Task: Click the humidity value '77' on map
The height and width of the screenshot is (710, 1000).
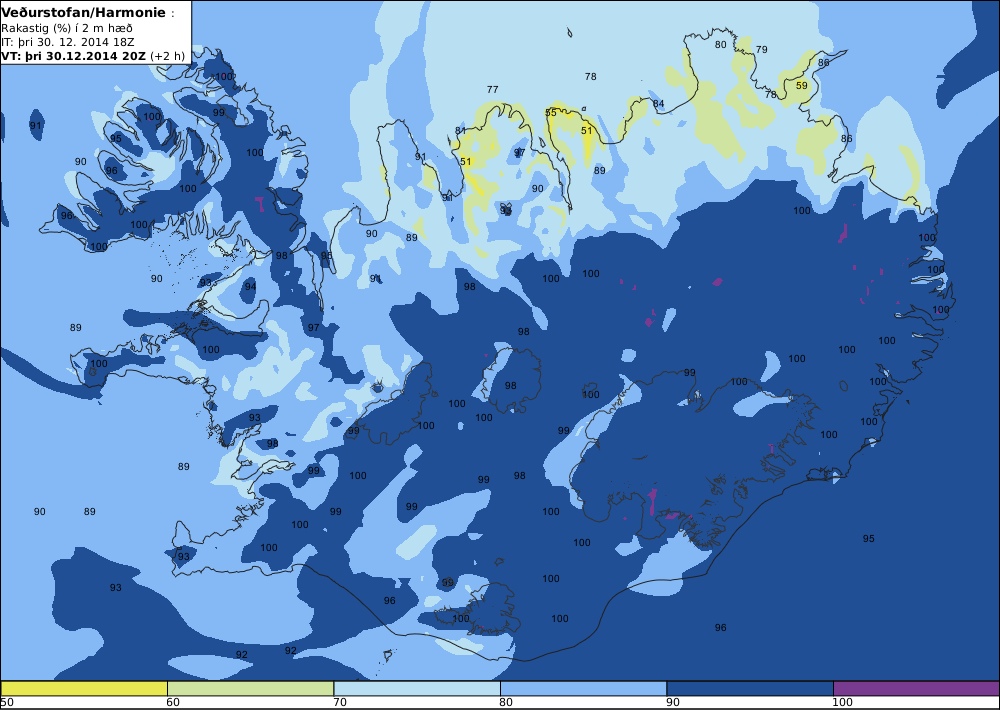Action: point(492,89)
